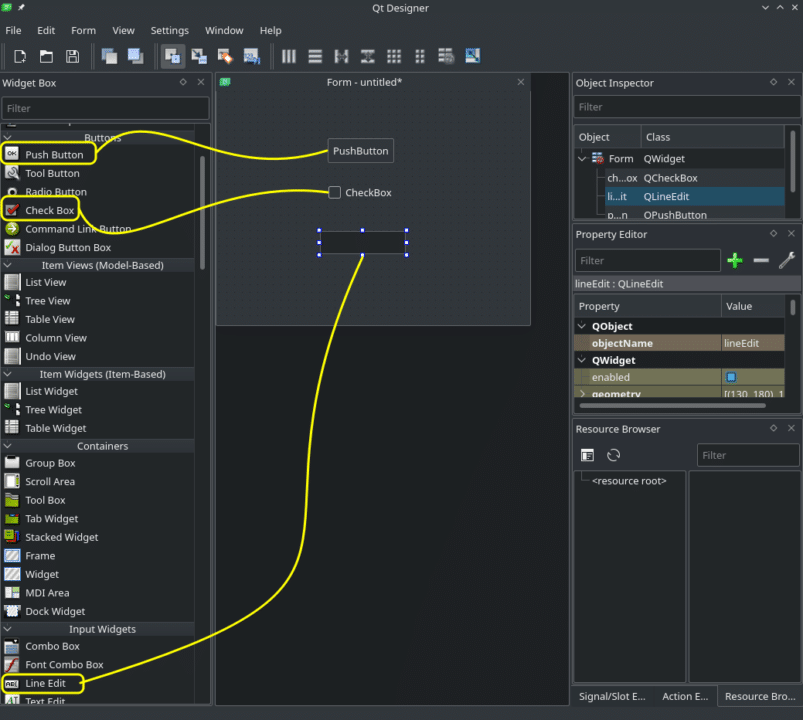
Task: Click the Add Dynamic Property plus icon
Action: click(735, 260)
